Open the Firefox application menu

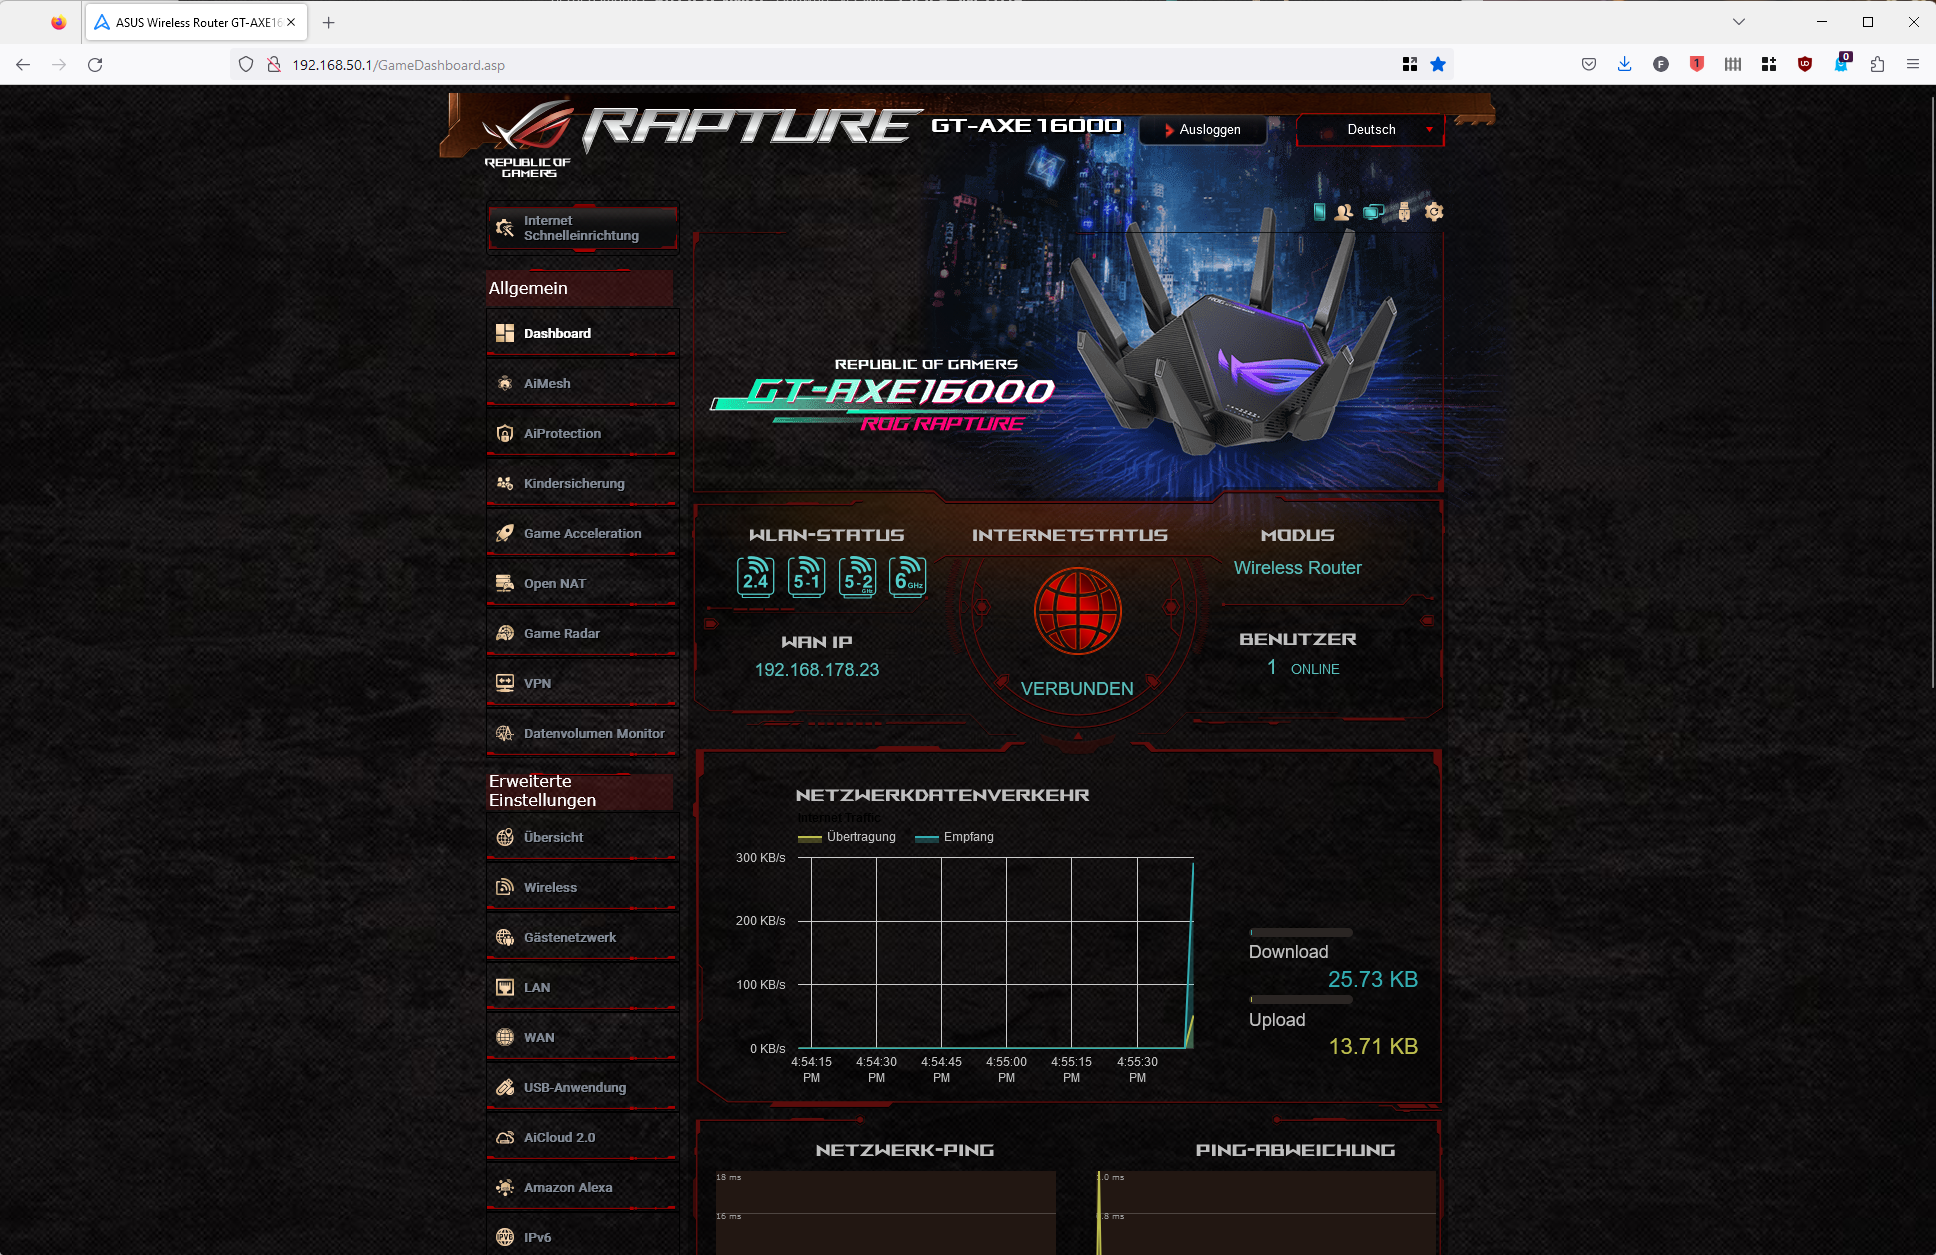[x=1913, y=64]
